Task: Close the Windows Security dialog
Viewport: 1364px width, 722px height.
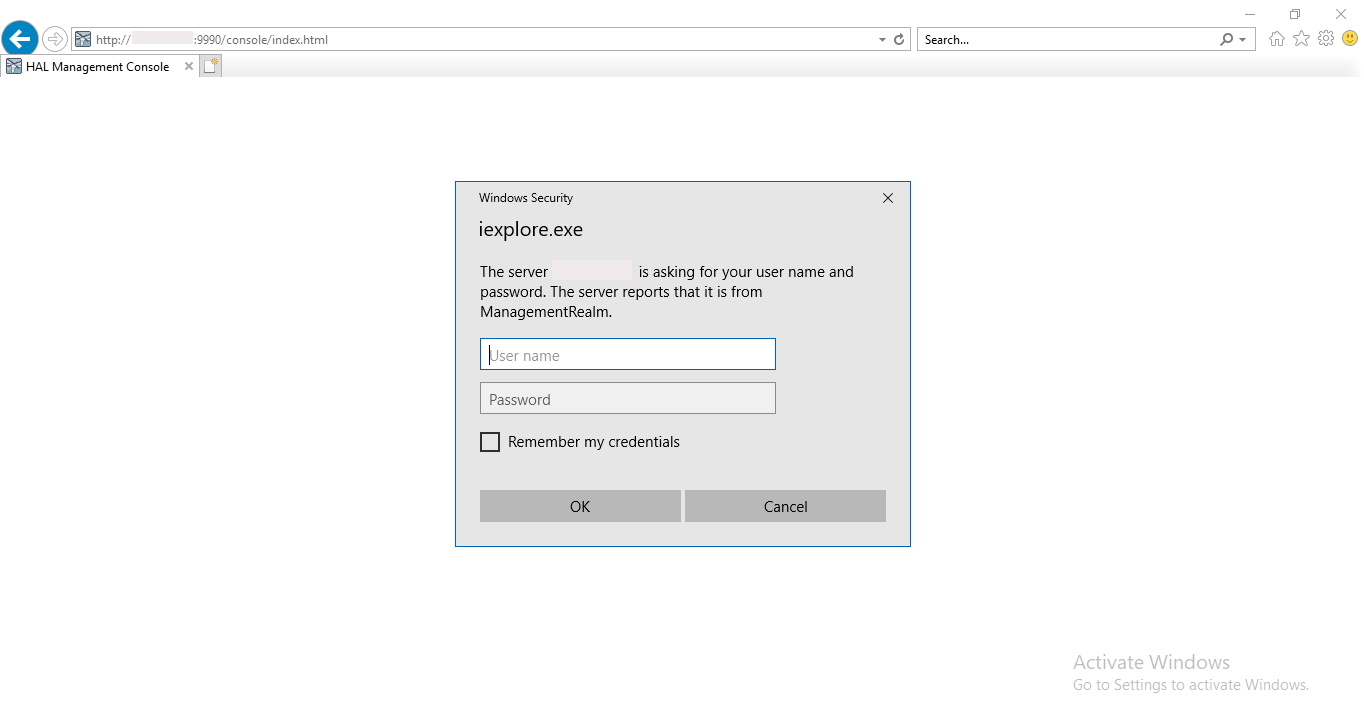Action: (x=888, y=198)
